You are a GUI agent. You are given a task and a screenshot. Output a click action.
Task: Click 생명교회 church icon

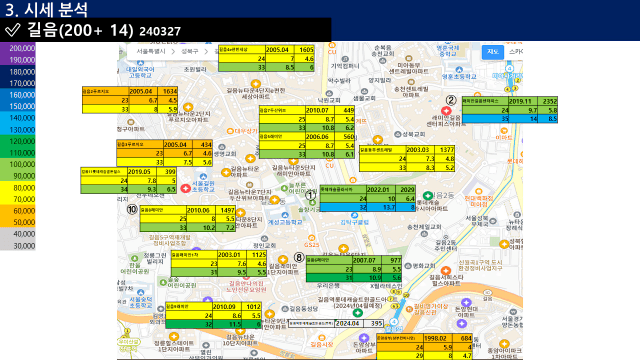pyautogui.click(x=222, y=147)
